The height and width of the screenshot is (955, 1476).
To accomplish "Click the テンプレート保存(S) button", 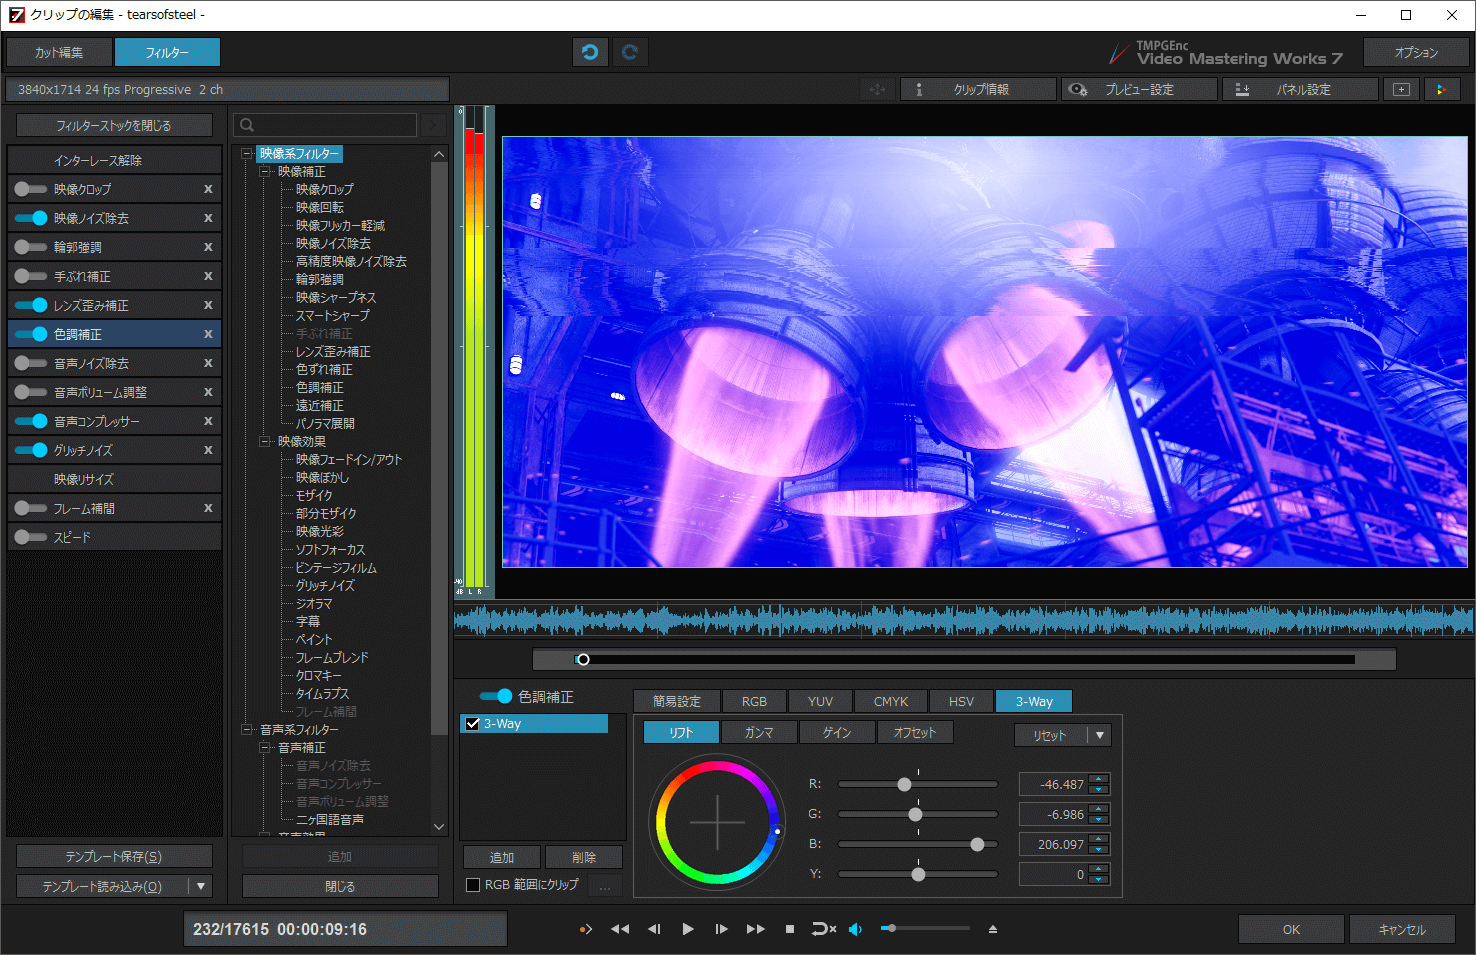I will (113, 855).
